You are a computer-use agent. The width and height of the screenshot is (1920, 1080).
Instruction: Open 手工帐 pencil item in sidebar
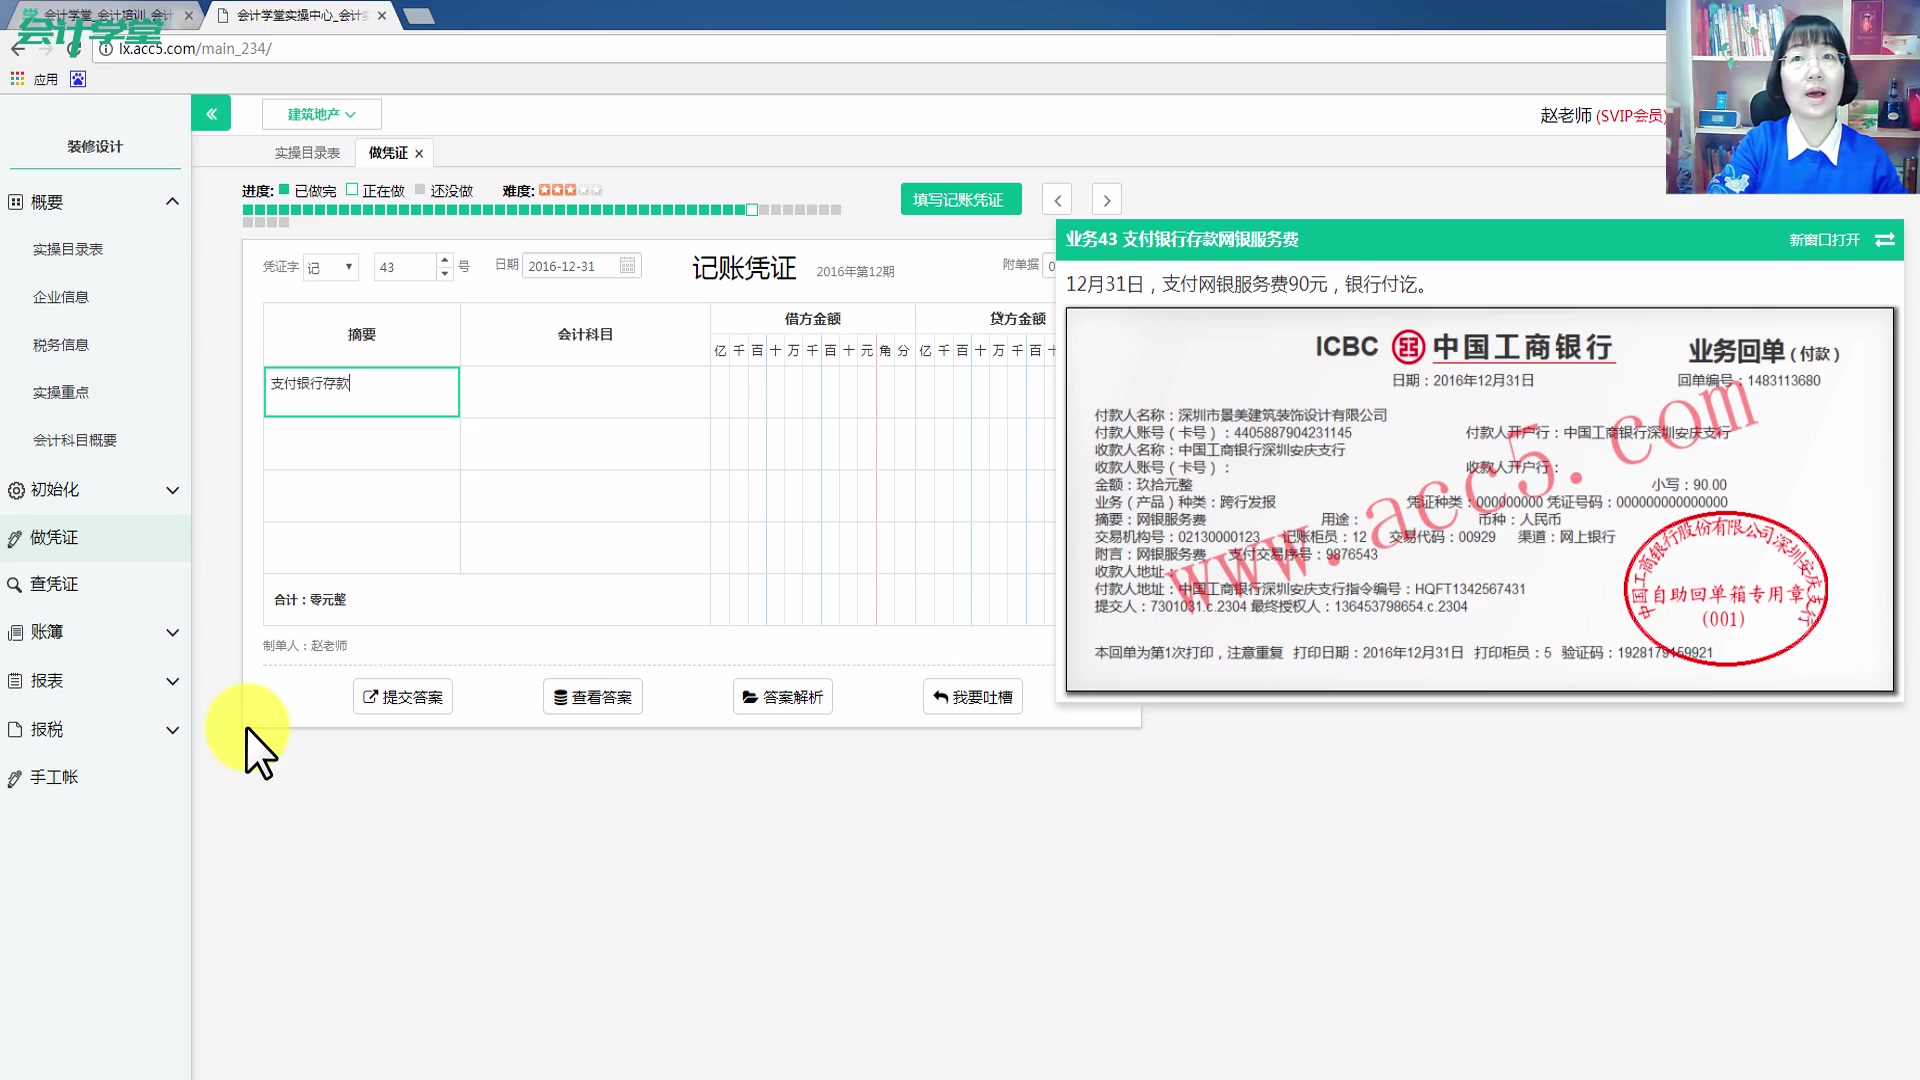pyautogui.click(x=53, y=777)
